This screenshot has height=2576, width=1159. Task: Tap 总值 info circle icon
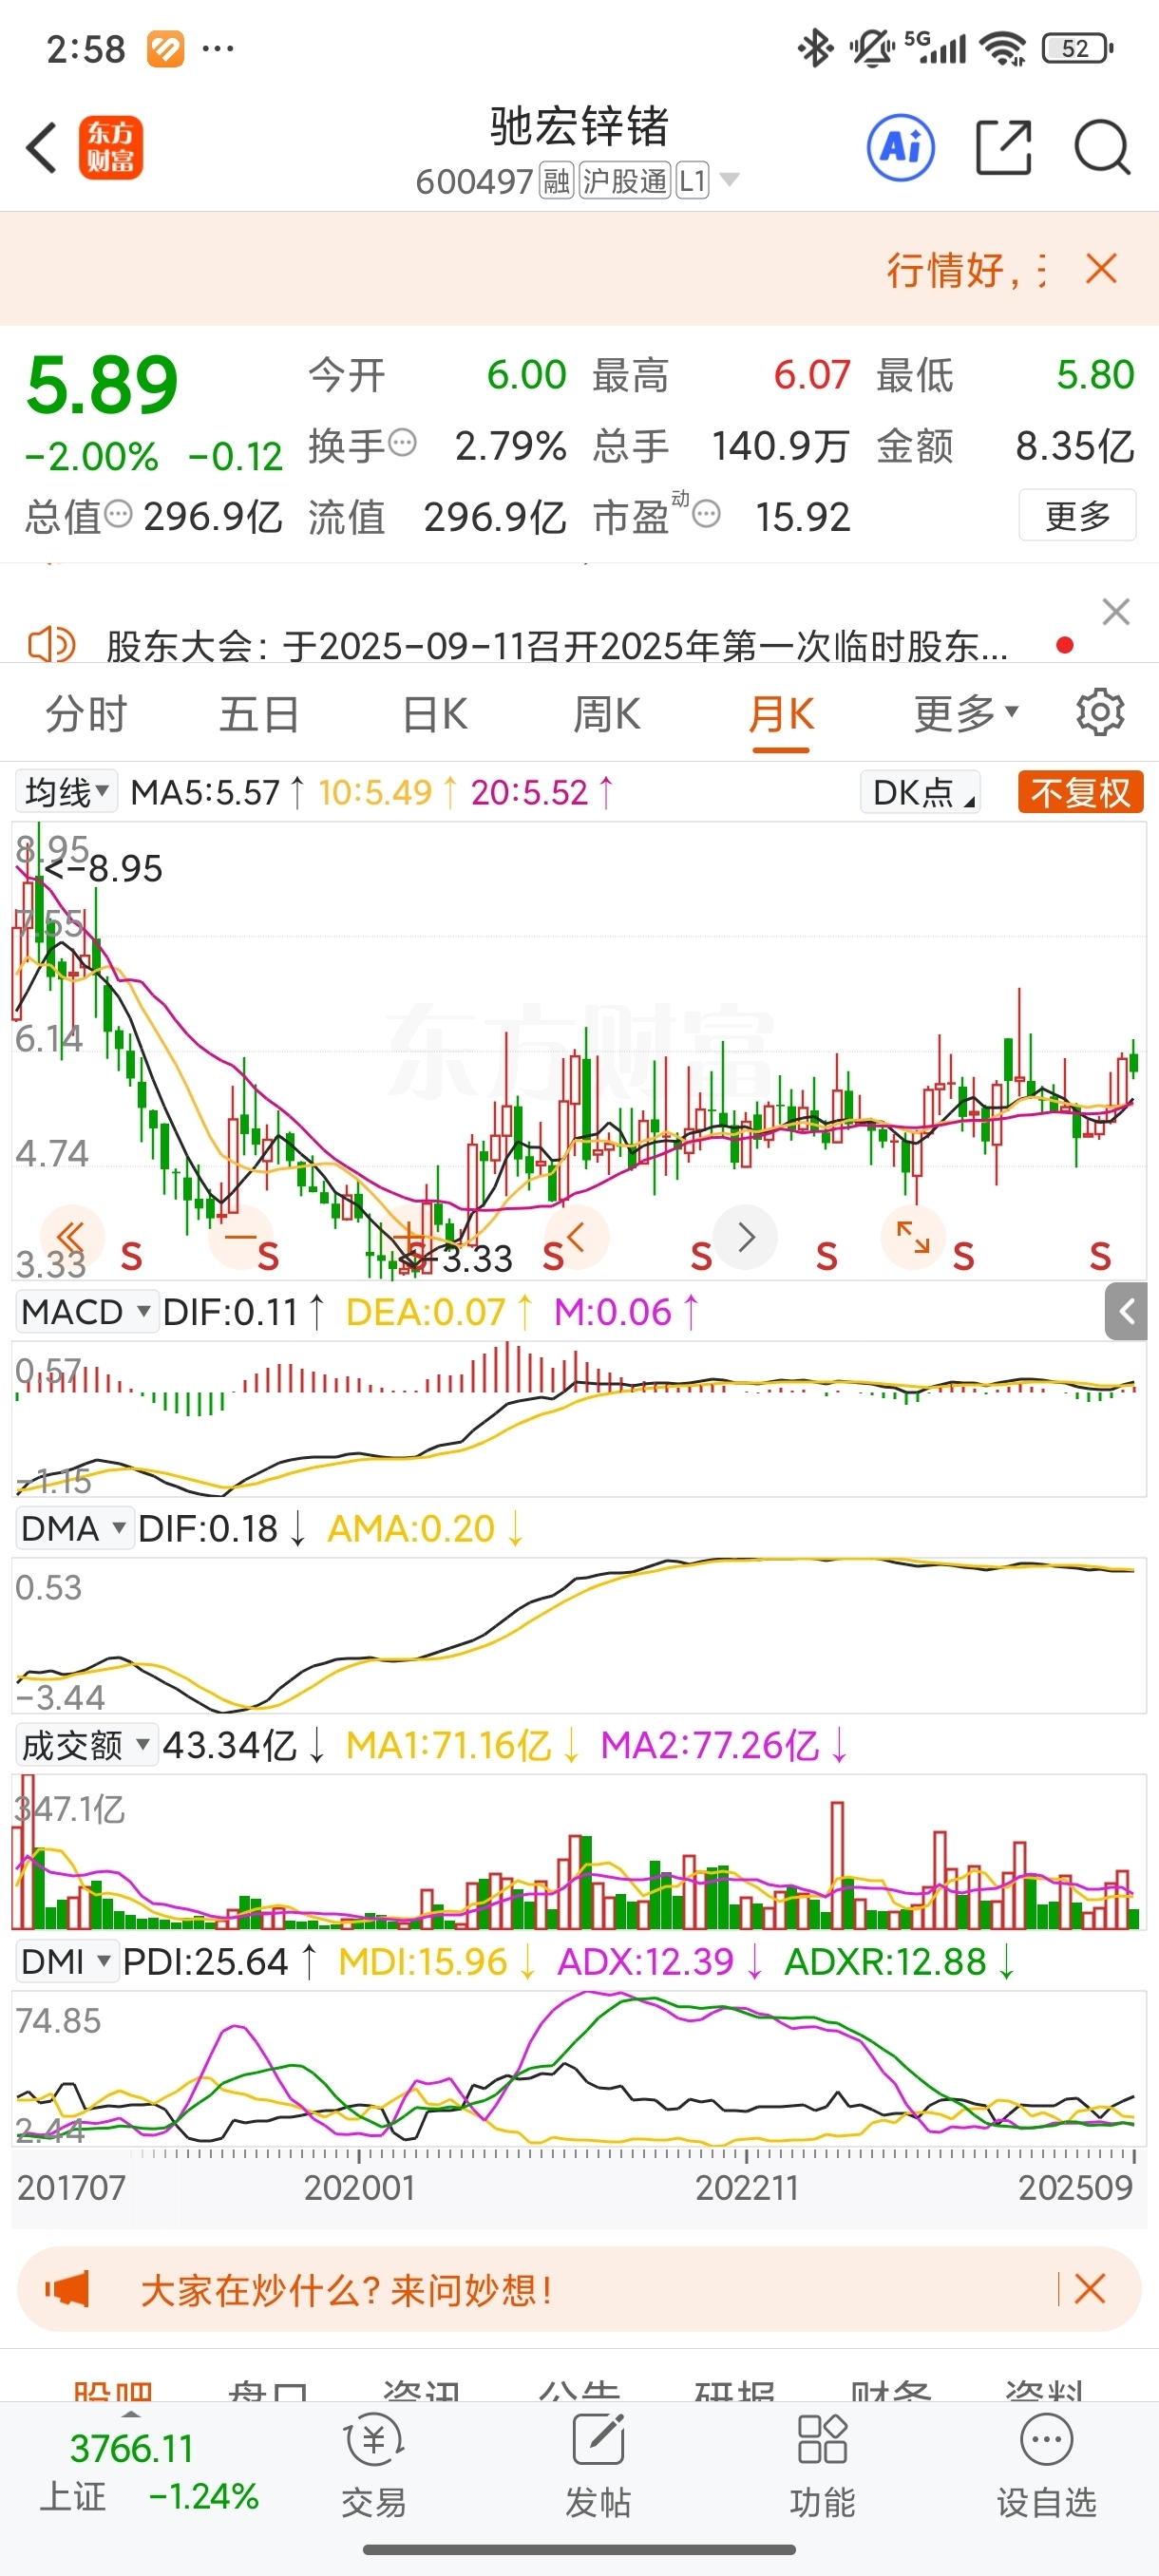pos(118,515)
